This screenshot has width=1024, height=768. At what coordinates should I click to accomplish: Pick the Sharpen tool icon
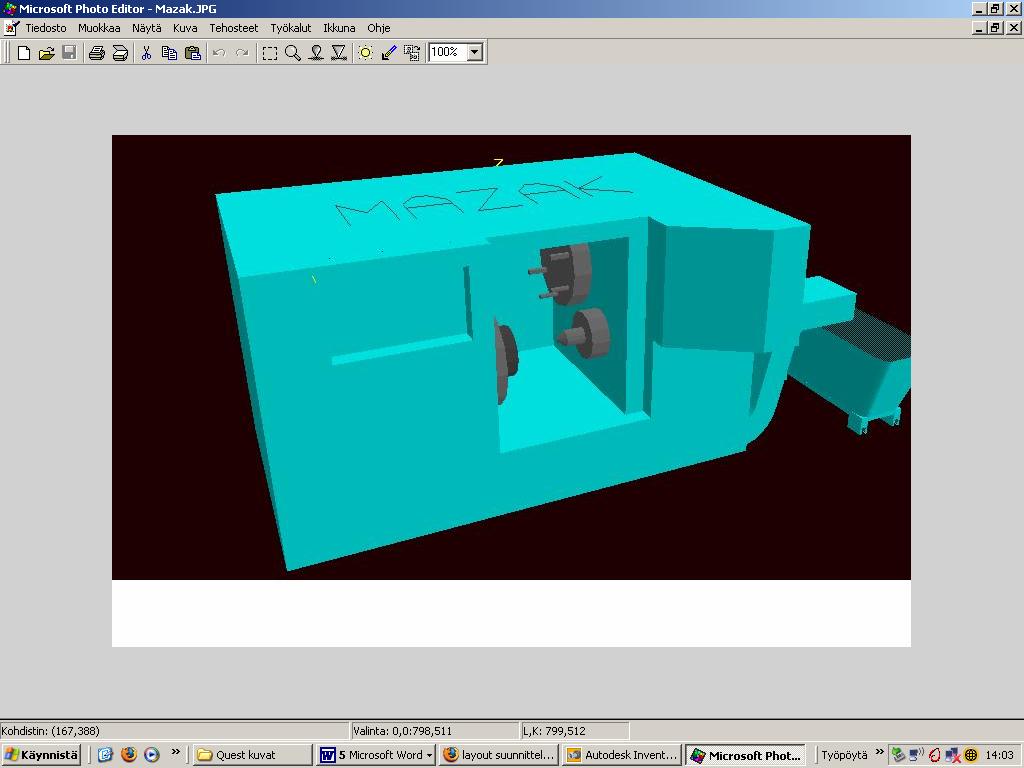339,53
